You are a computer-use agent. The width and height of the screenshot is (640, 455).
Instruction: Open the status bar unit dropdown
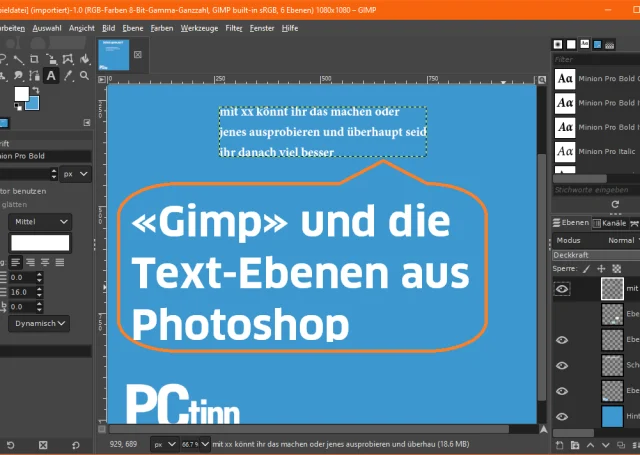point(164,444)
